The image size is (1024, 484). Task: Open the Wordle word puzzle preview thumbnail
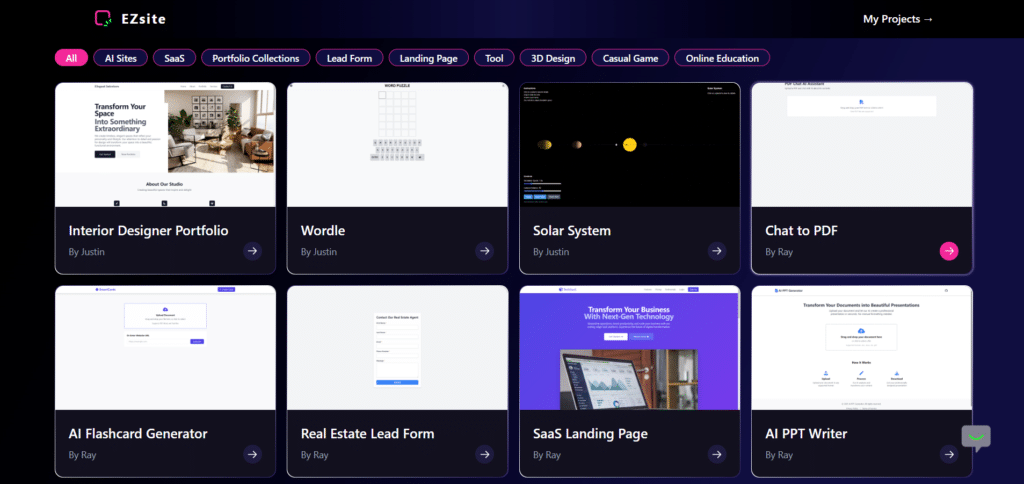397,145
